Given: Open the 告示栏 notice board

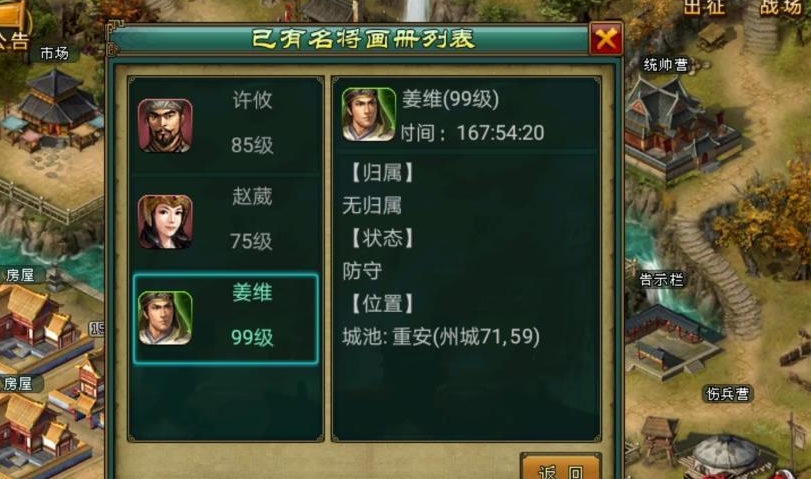Looking at the screenshot, I should (662, 280).
